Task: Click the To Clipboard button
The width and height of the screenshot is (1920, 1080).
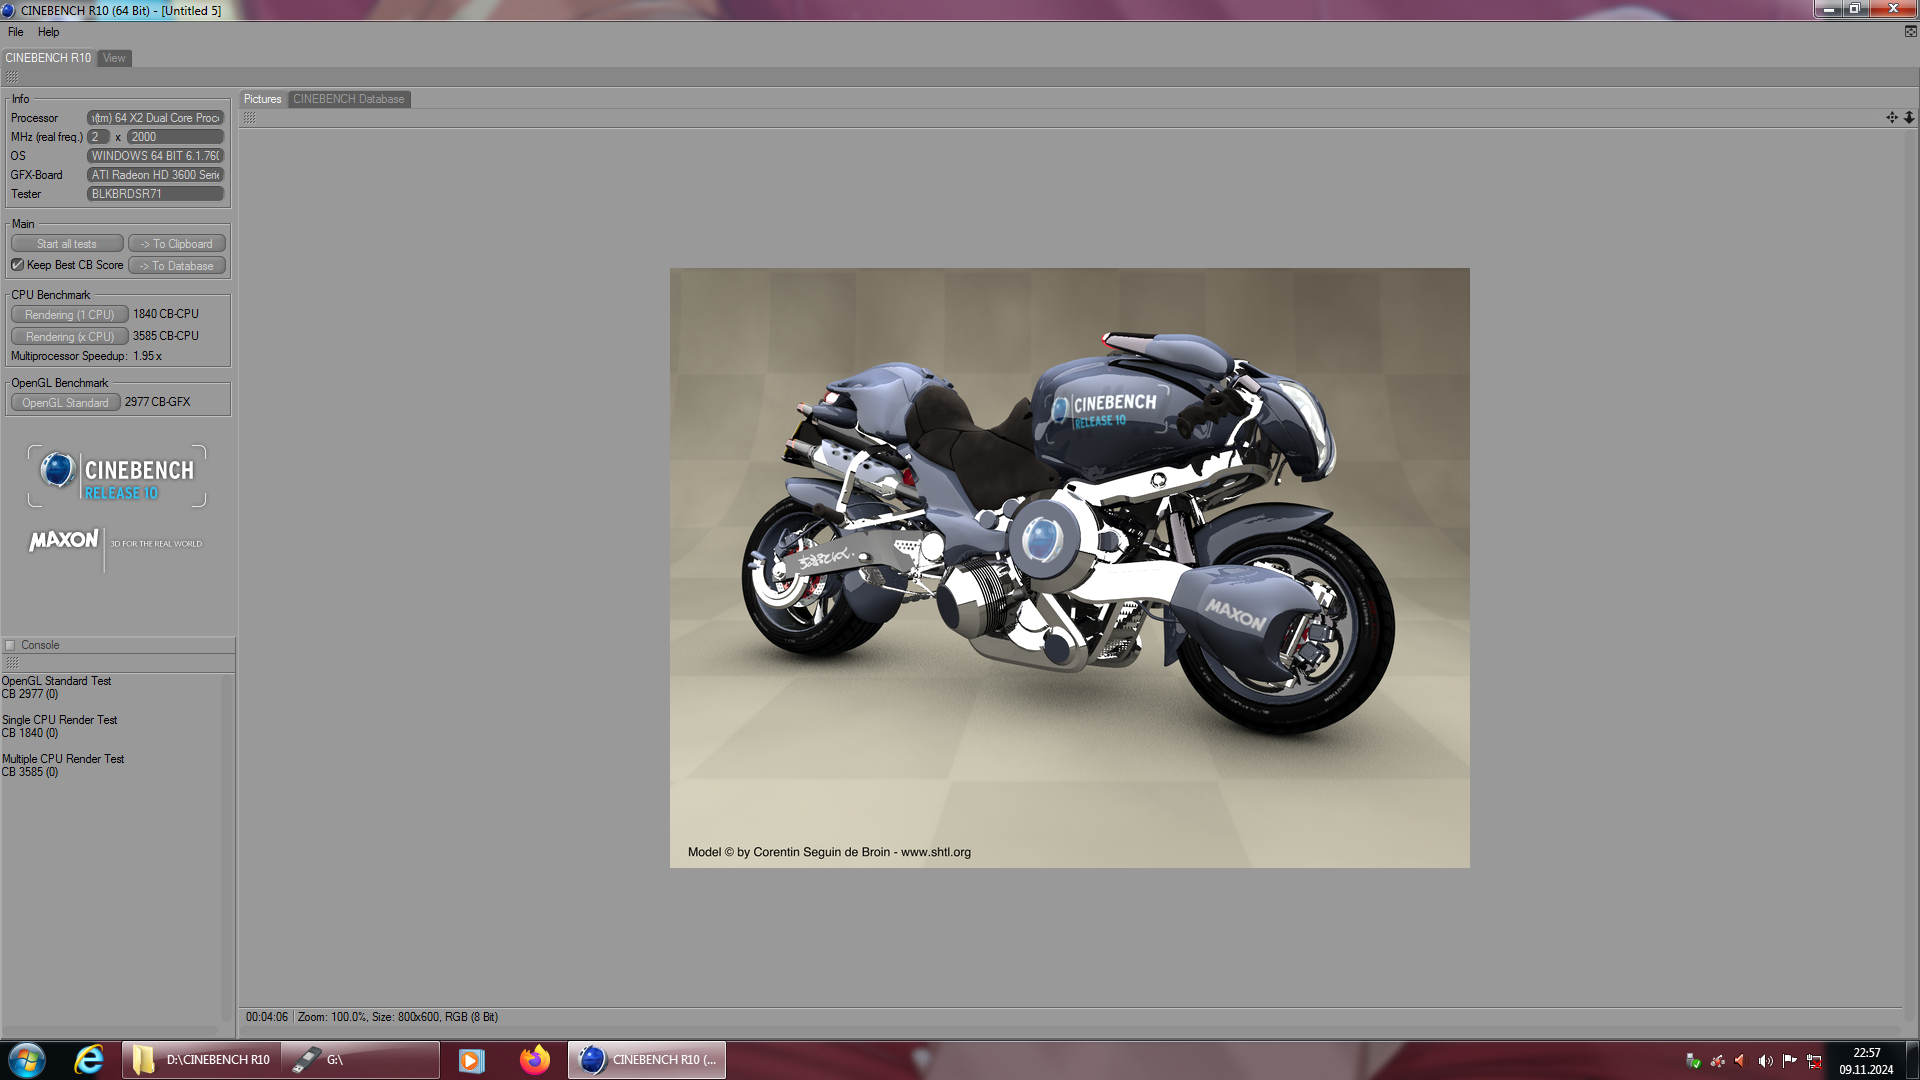Action: click(177, 244)
